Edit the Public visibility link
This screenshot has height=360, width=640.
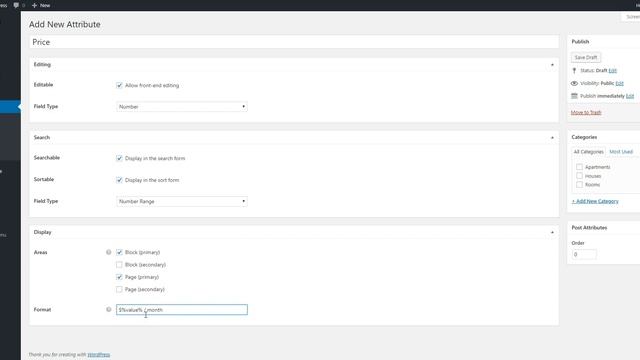coord(619,83)
